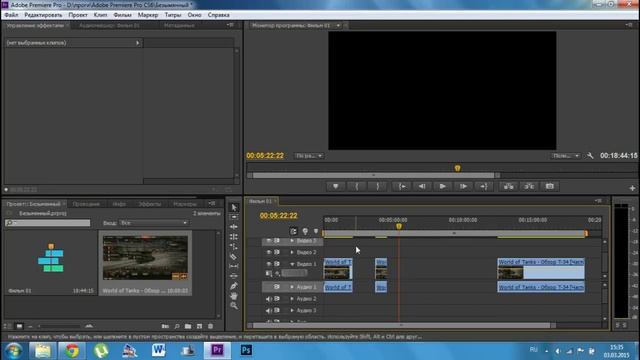Screen dimensions: 640x360
Task: Play the sequence in Program monitor
Action: [x=442, y=187]
